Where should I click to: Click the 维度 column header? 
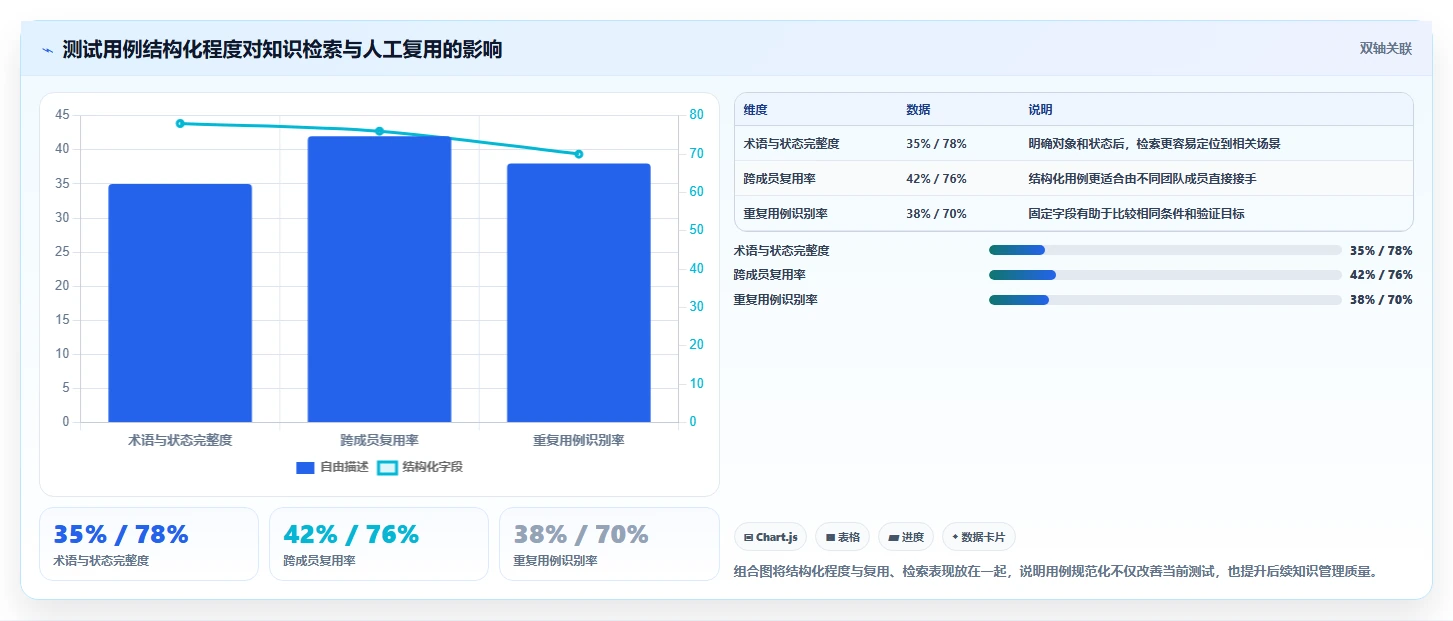[756, 110]
